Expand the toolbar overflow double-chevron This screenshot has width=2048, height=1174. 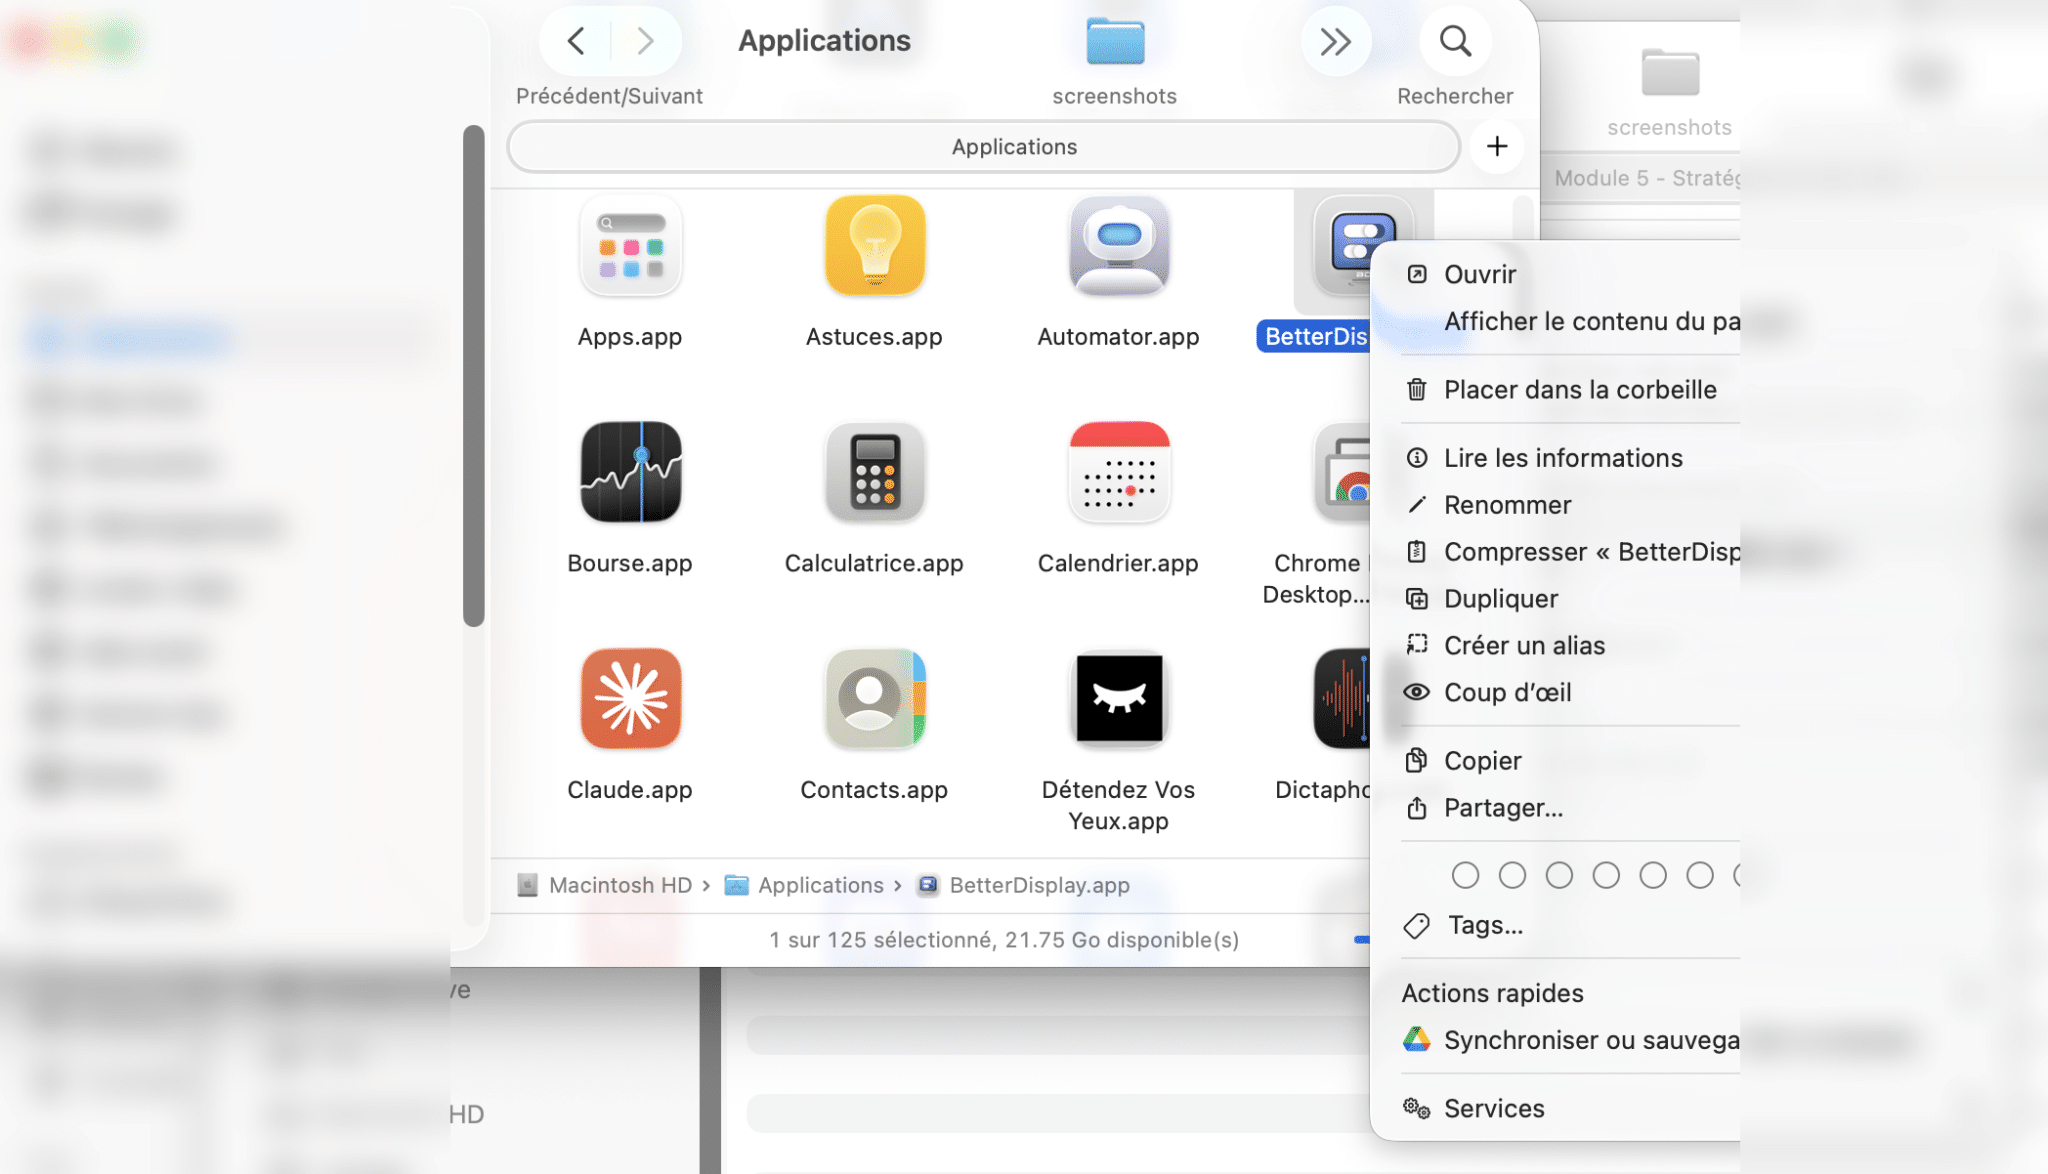pyautogui.click(x=1335, y=42)
